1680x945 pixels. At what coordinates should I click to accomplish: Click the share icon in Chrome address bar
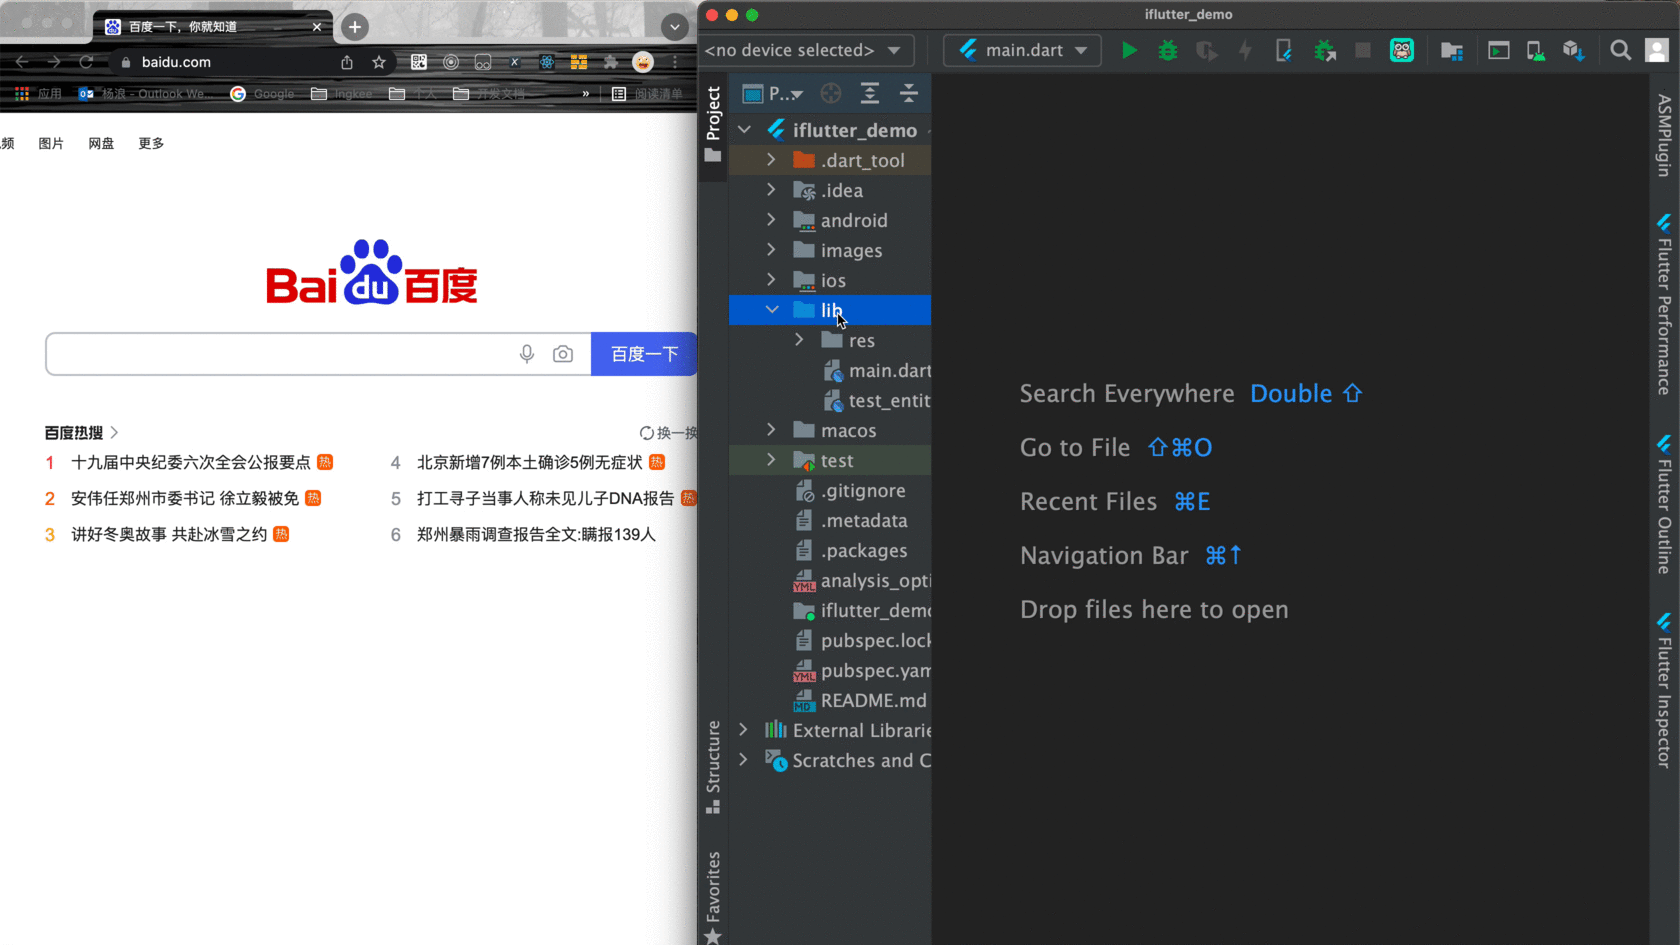click(x=347, y=62)
